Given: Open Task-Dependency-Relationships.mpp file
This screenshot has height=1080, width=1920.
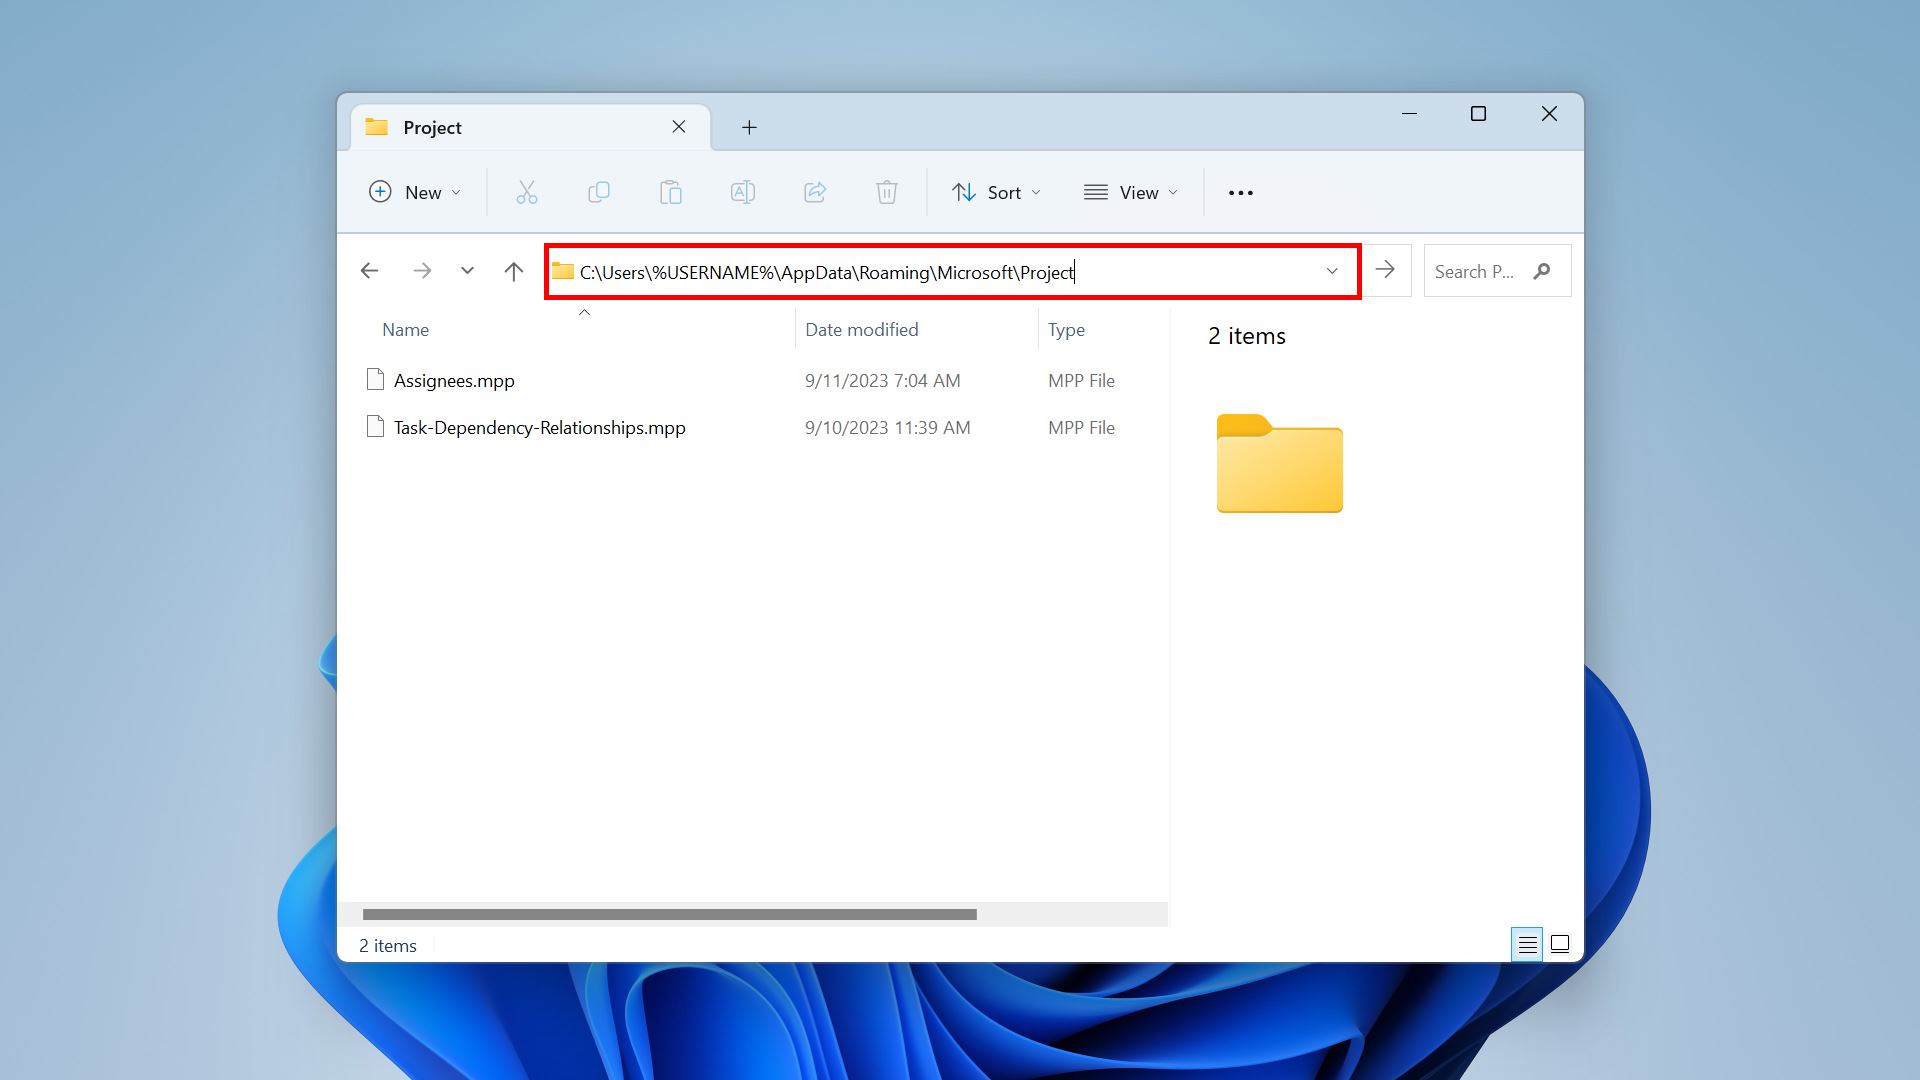Looking at the screenshot, I should 539,427.
